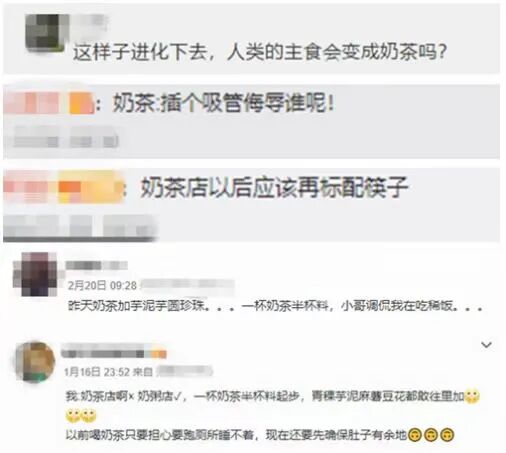Click the orange badge beside the 1月16日 username
Image resolution: width=506 pixels, height=453 pixels.
156,354
